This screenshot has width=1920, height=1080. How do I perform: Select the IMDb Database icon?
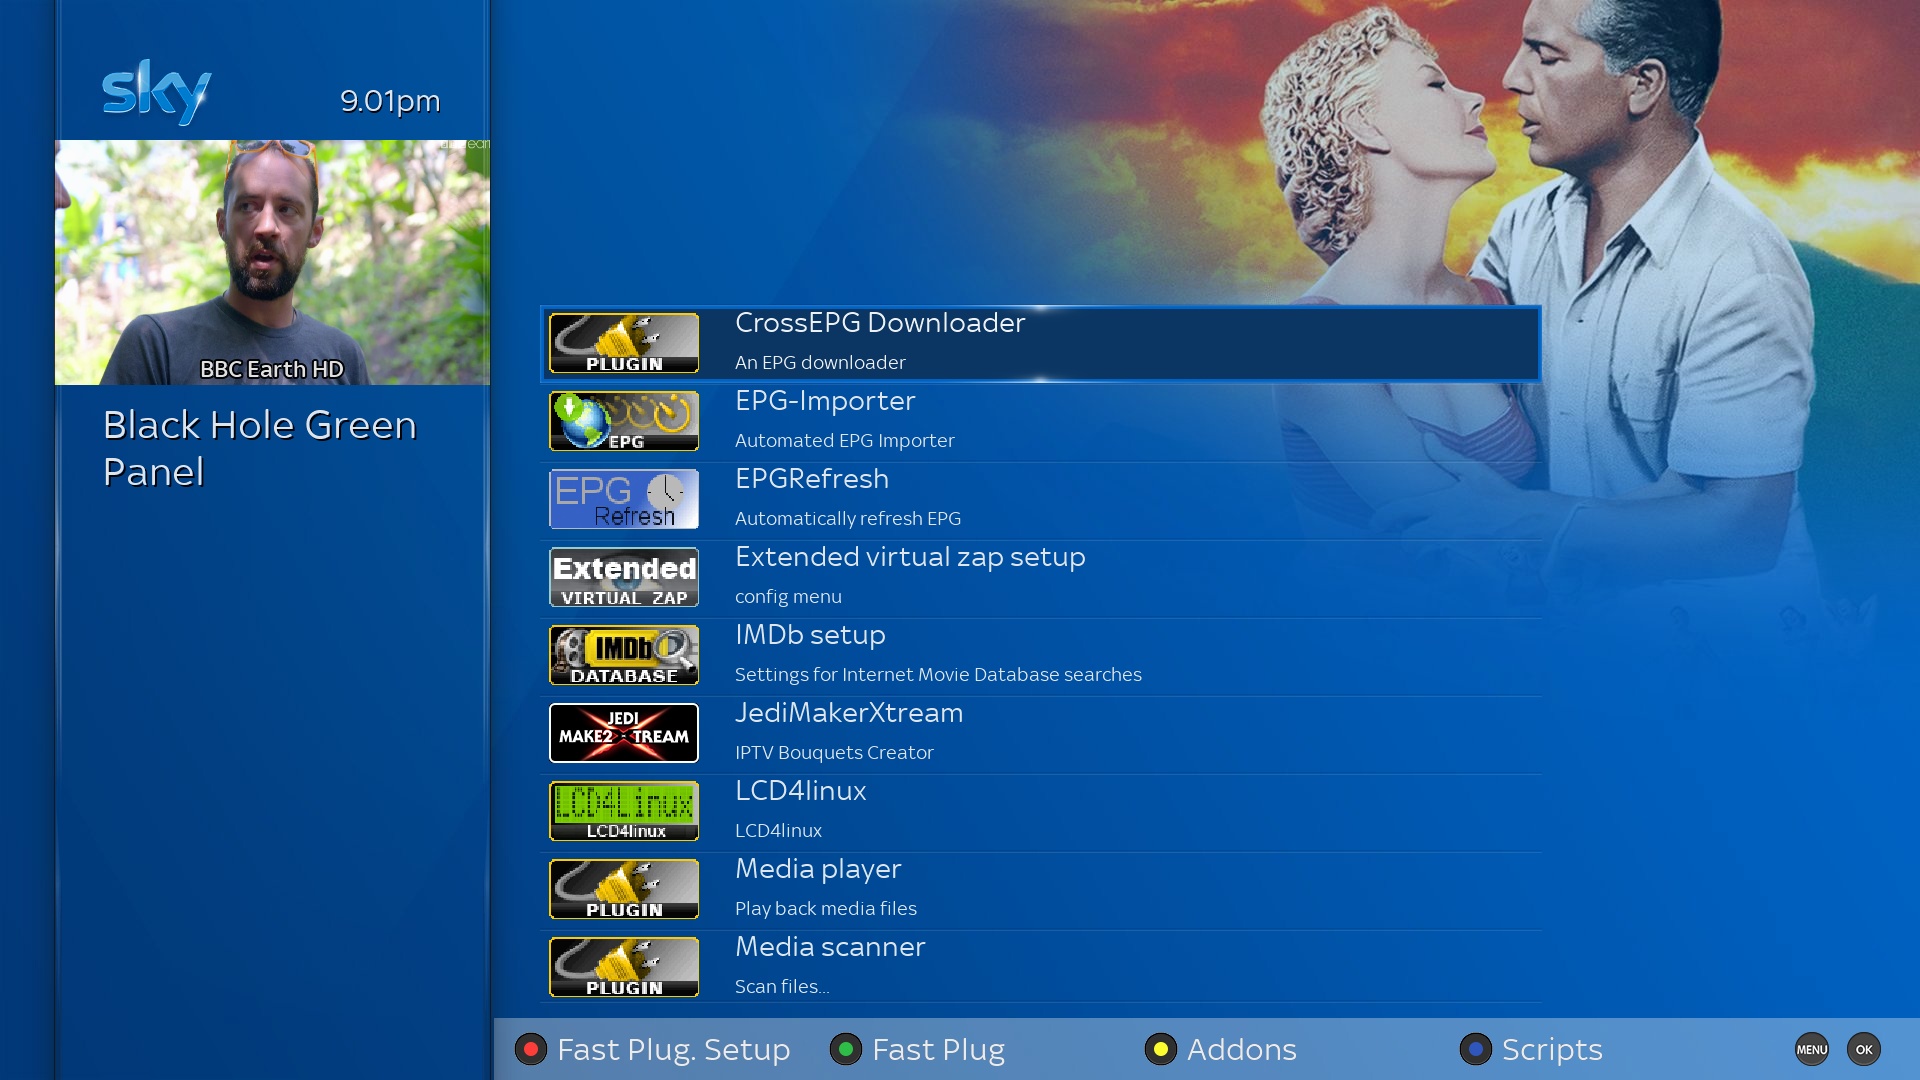point(624,655)
